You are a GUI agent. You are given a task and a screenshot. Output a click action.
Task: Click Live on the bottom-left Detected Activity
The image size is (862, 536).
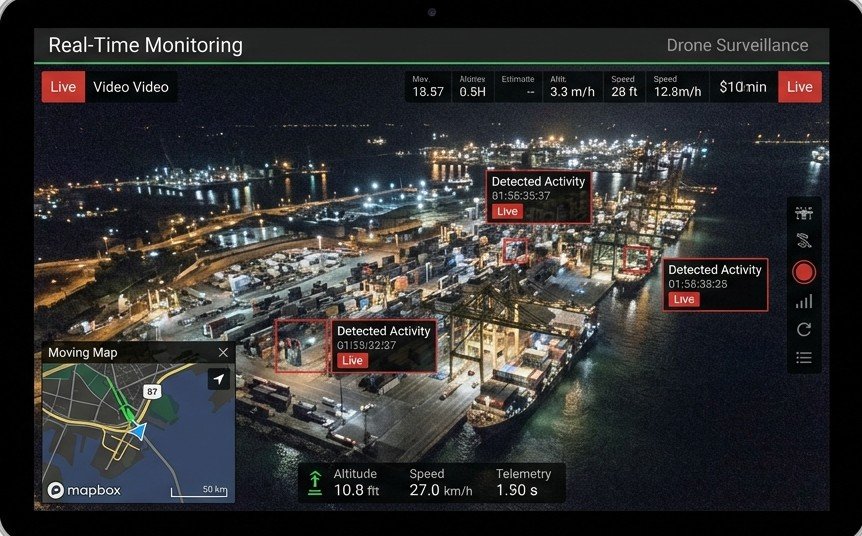pos(352,361)
